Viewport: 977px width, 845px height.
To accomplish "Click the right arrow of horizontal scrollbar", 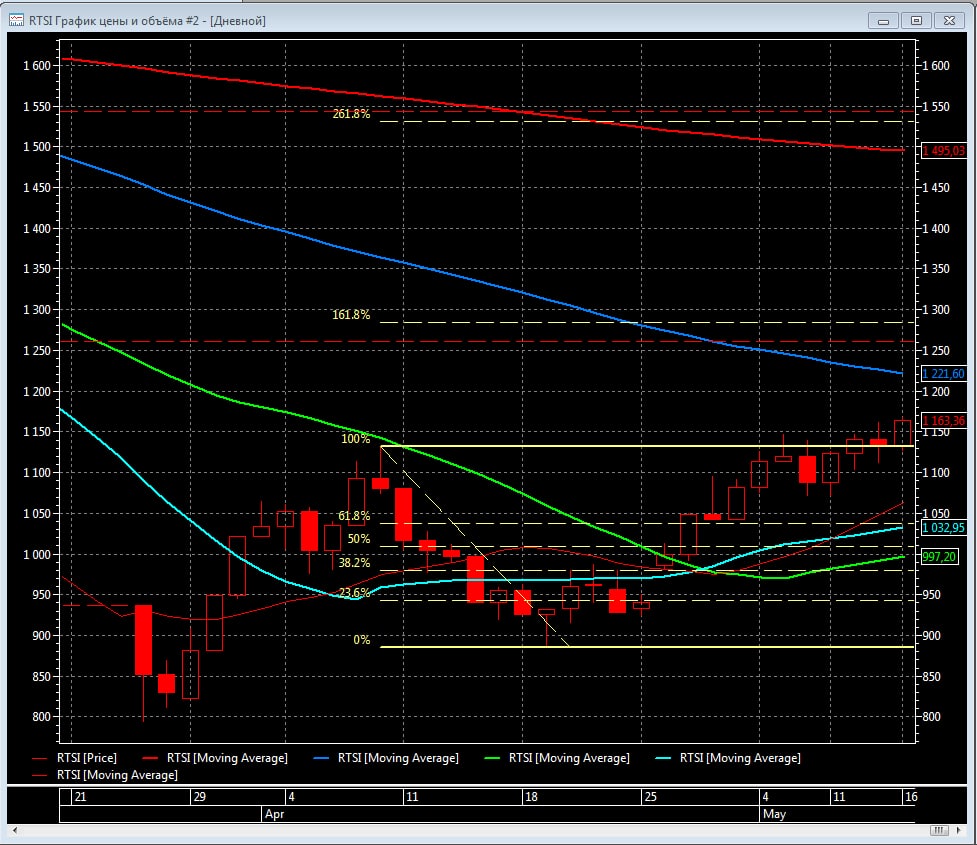I will 960,831.
